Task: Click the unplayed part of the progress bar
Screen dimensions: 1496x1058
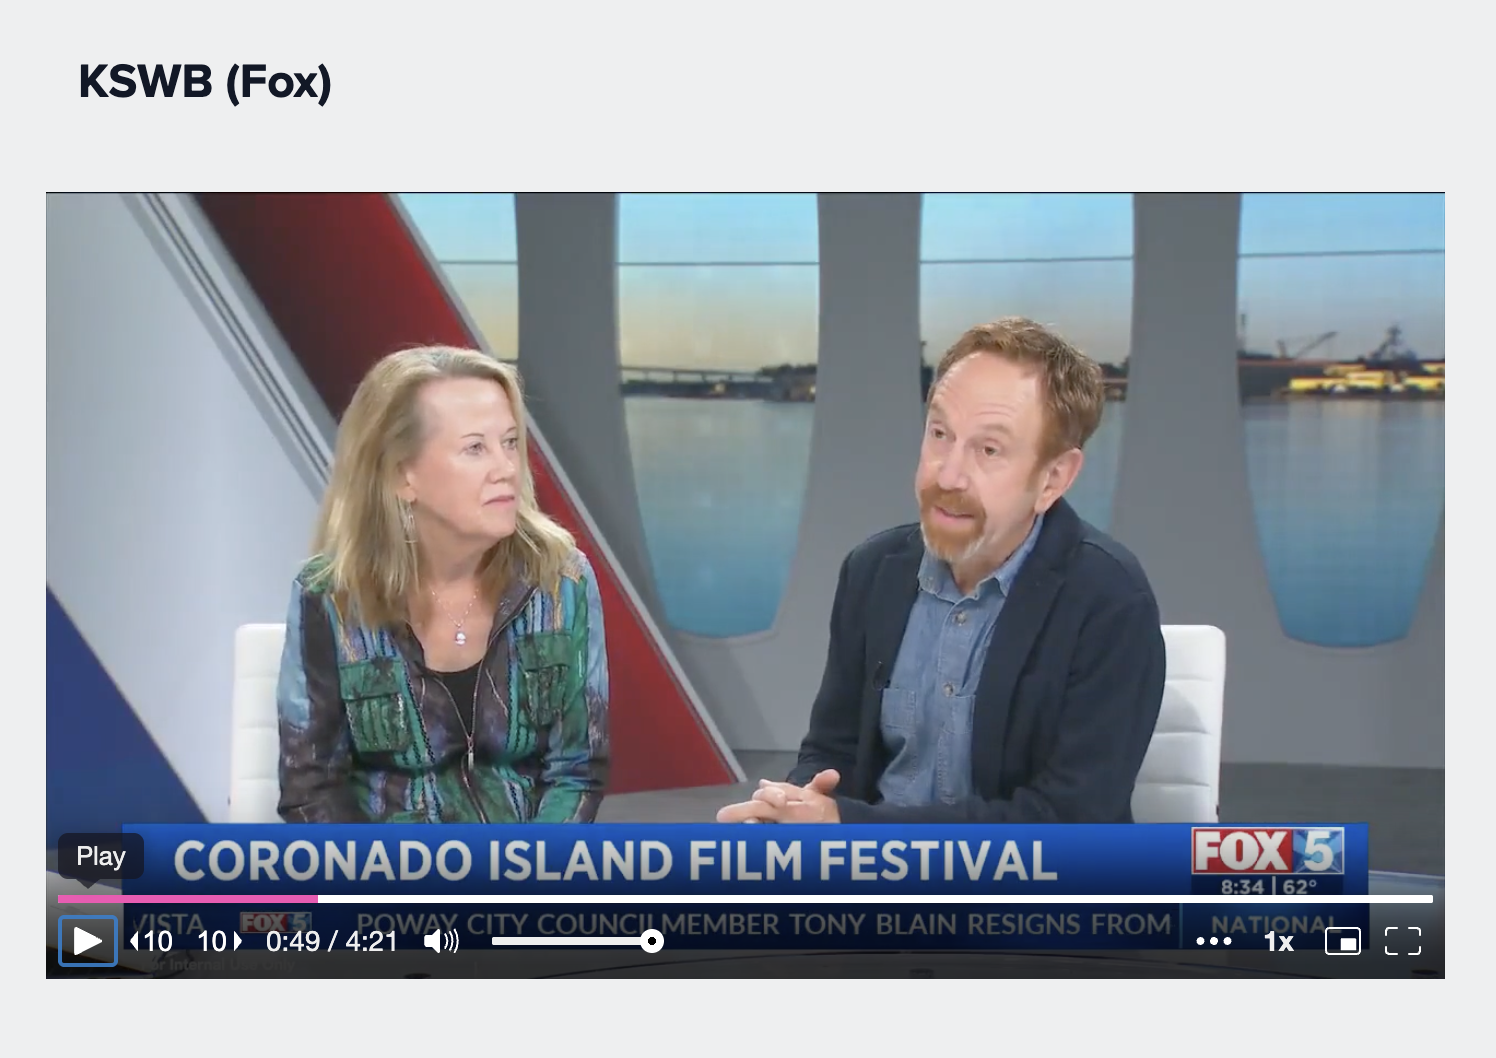Action: point(875,899)
